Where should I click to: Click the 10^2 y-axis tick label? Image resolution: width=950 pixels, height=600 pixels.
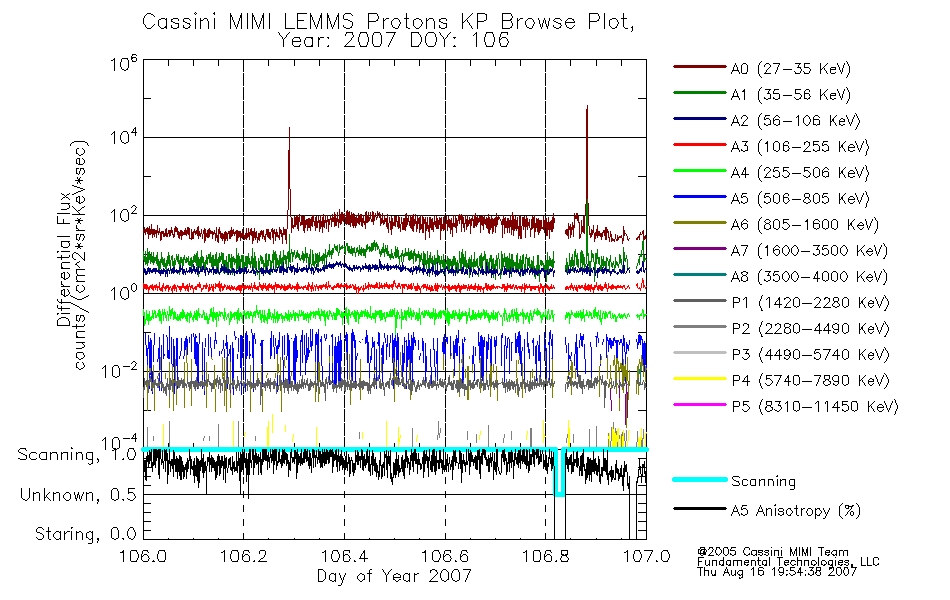tap(124, 215)
